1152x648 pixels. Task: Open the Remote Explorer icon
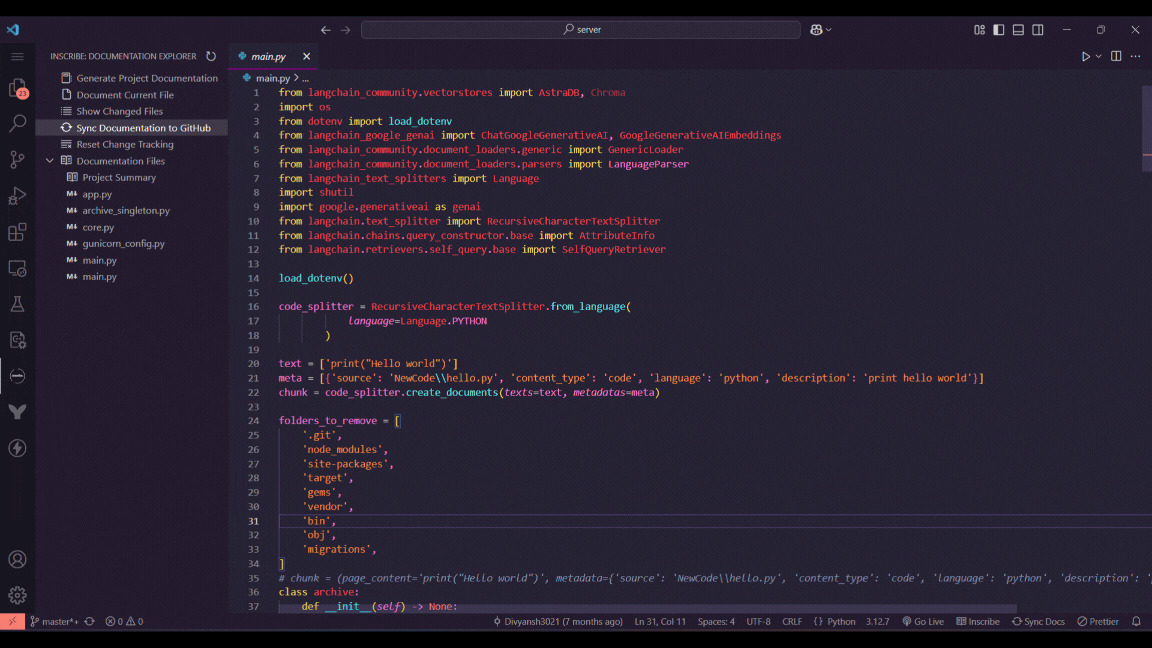tap(18, 268)
